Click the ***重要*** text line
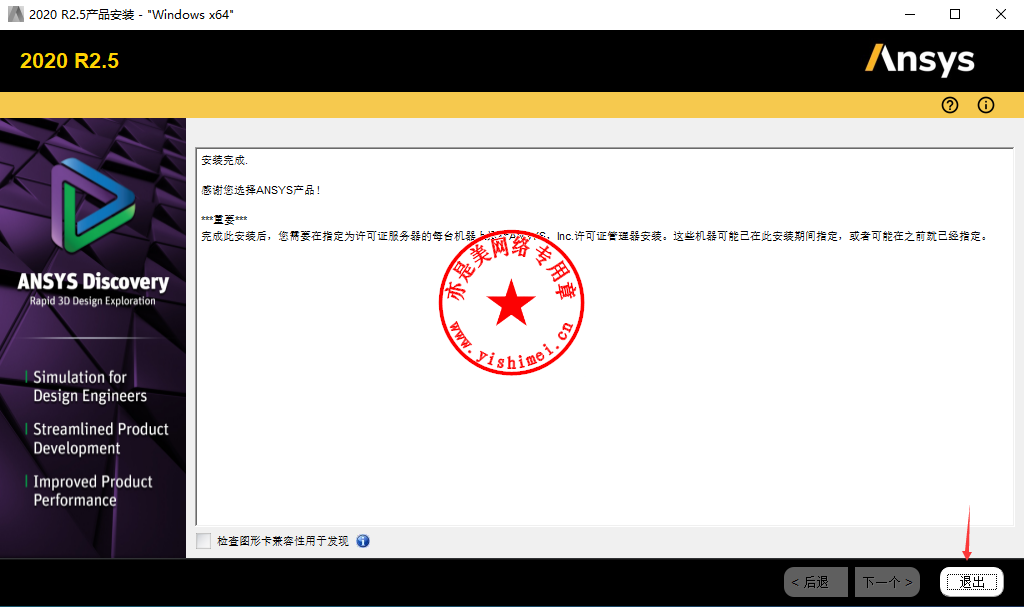 click(224, 220)
